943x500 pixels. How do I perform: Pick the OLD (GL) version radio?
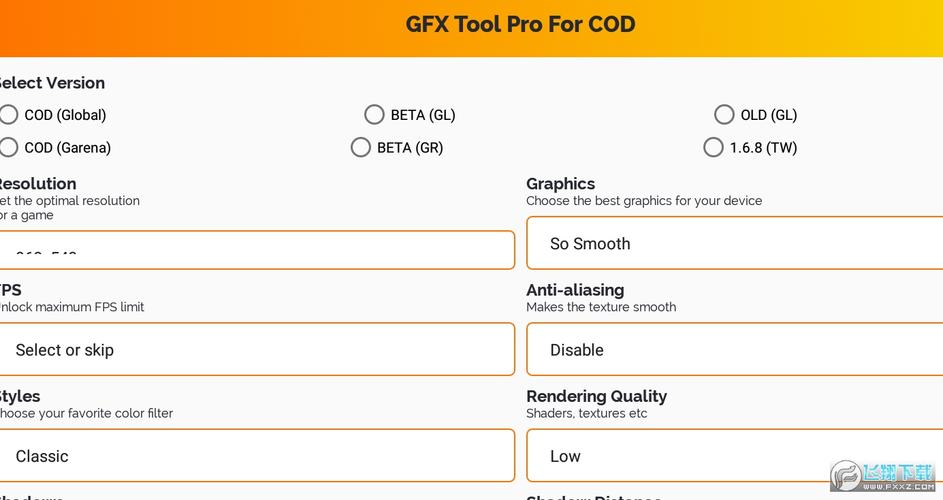[724, 114]
